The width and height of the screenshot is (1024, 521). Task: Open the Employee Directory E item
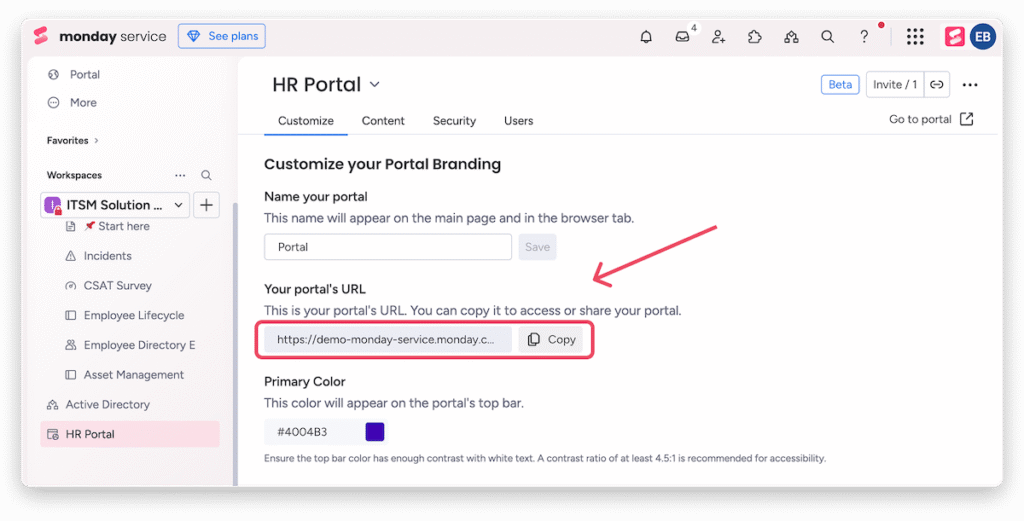(x=139, y=345)
